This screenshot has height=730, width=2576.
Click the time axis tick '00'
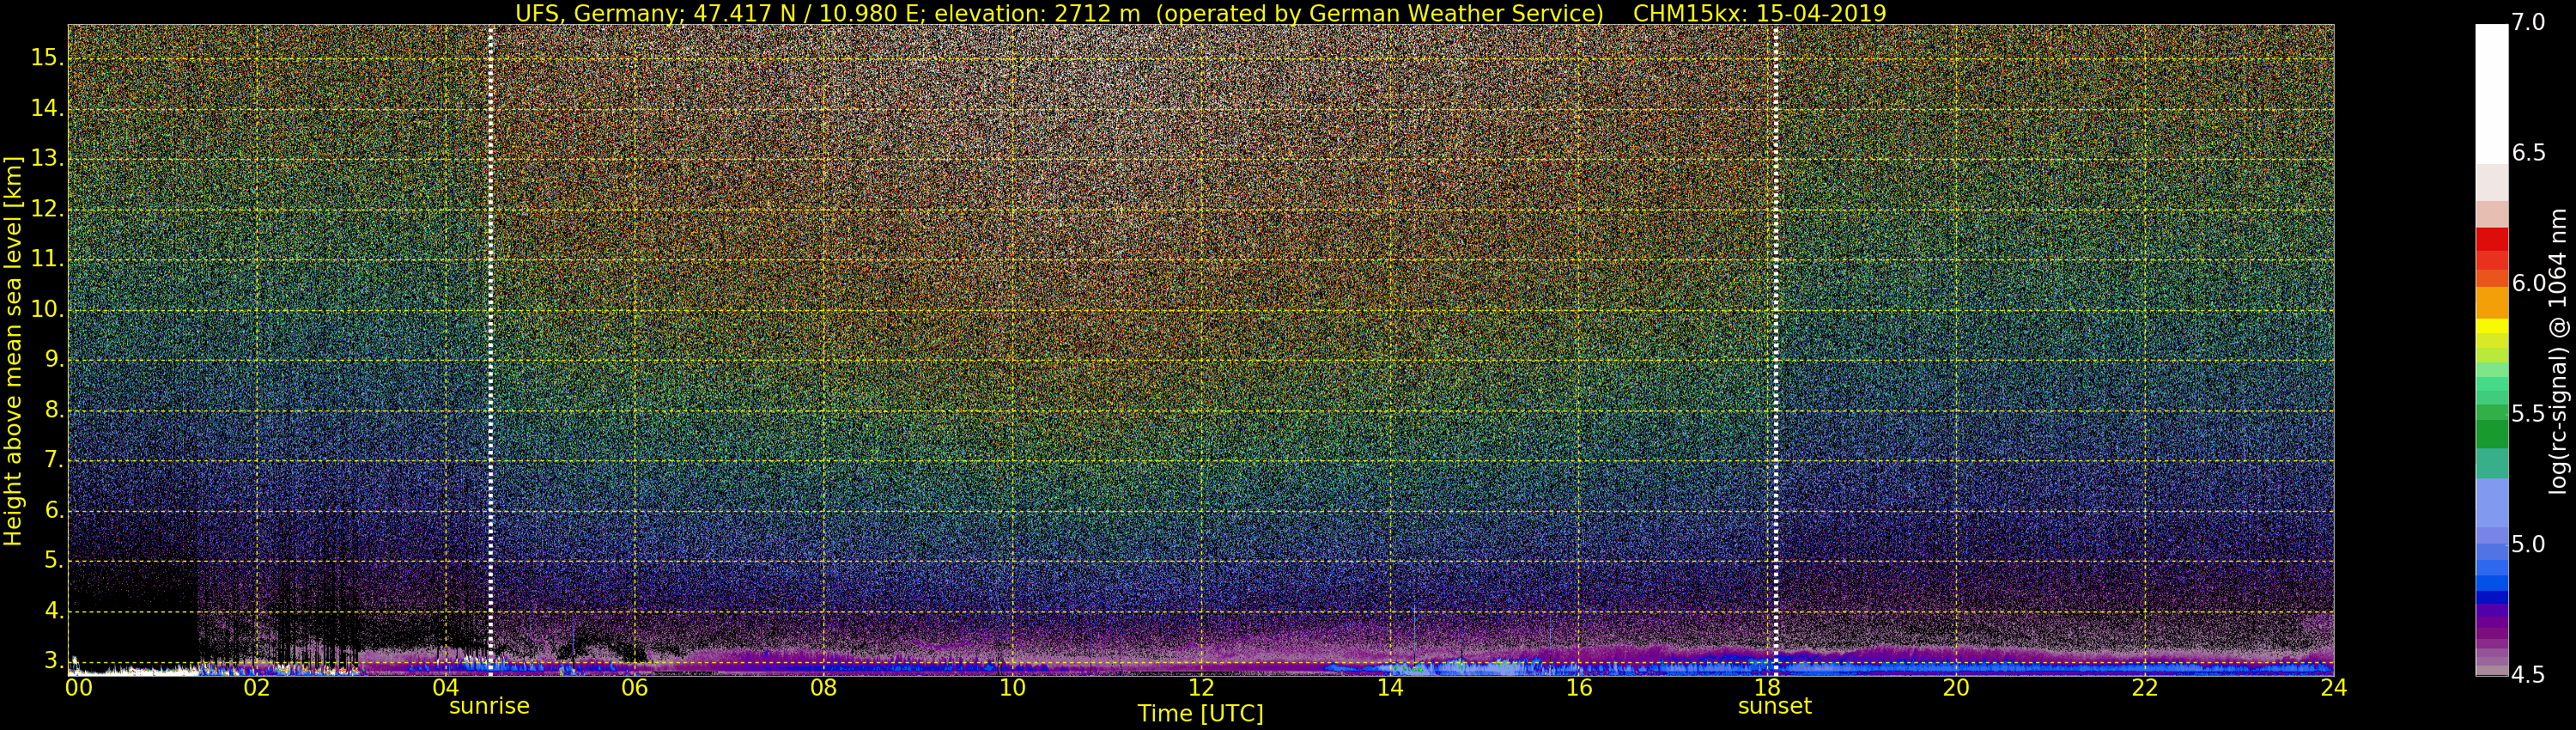78,688
